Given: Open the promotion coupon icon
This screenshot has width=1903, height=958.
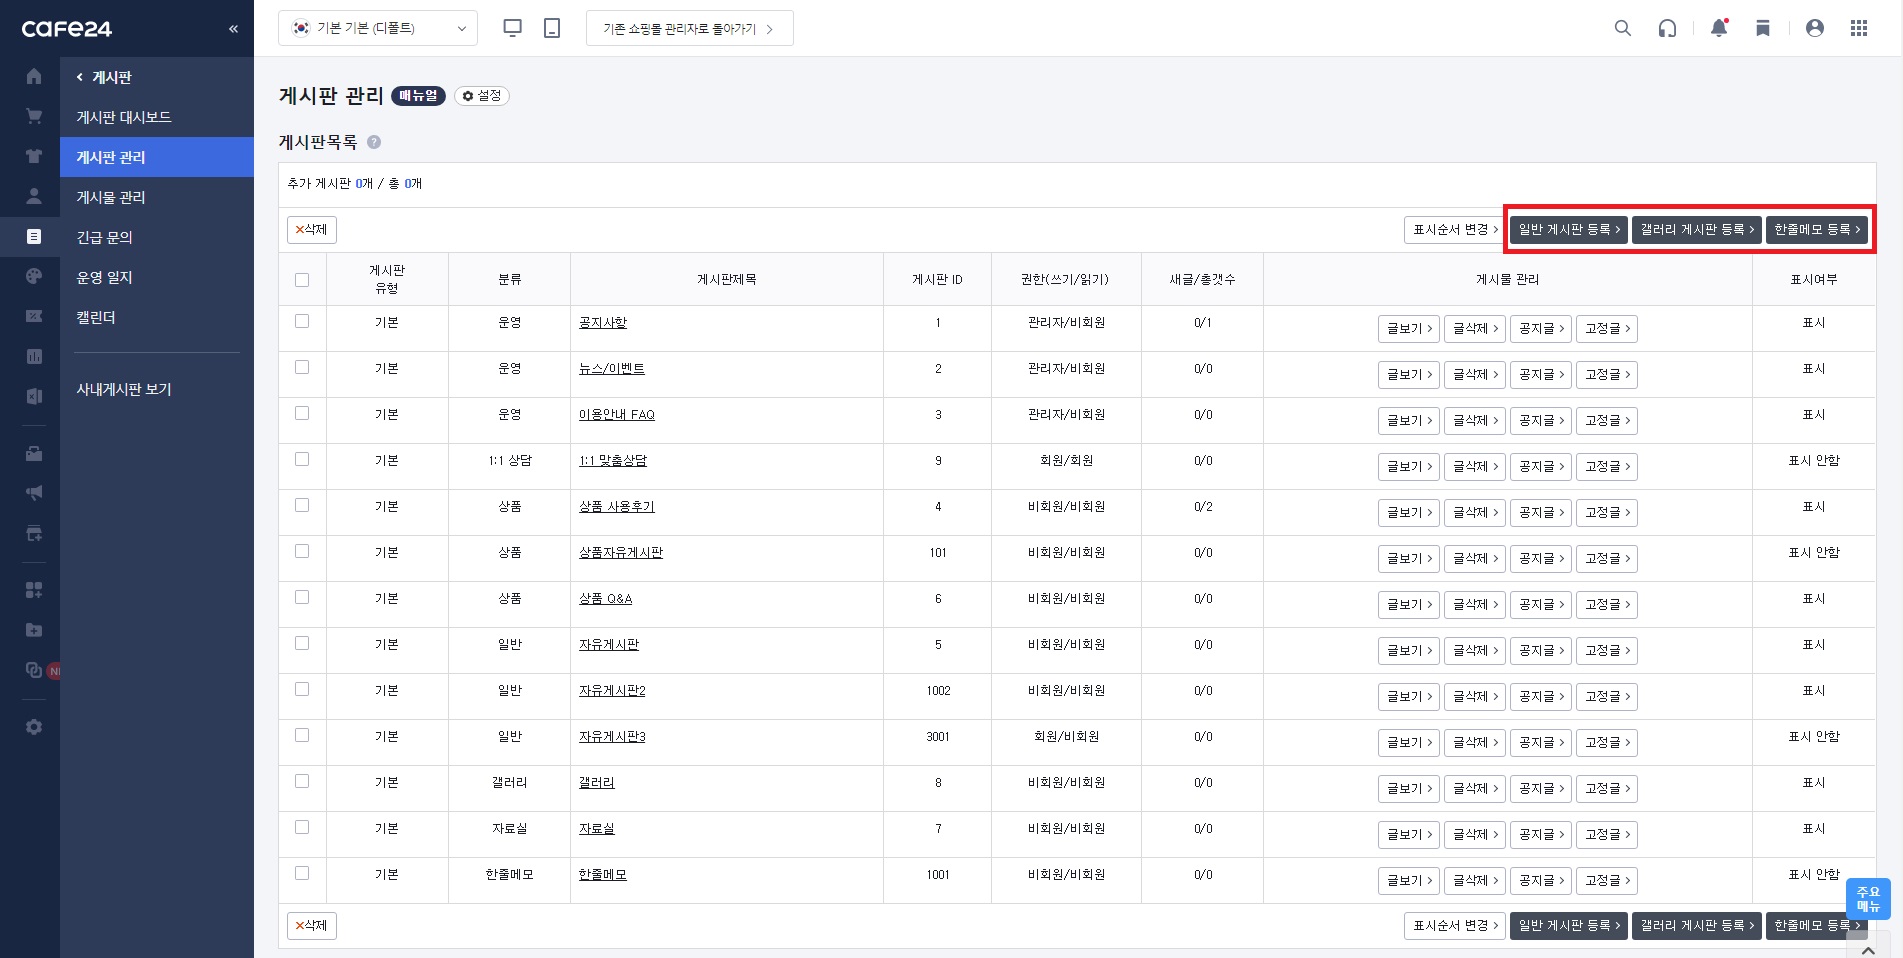Looking at the screenshot, I should 34,316.
